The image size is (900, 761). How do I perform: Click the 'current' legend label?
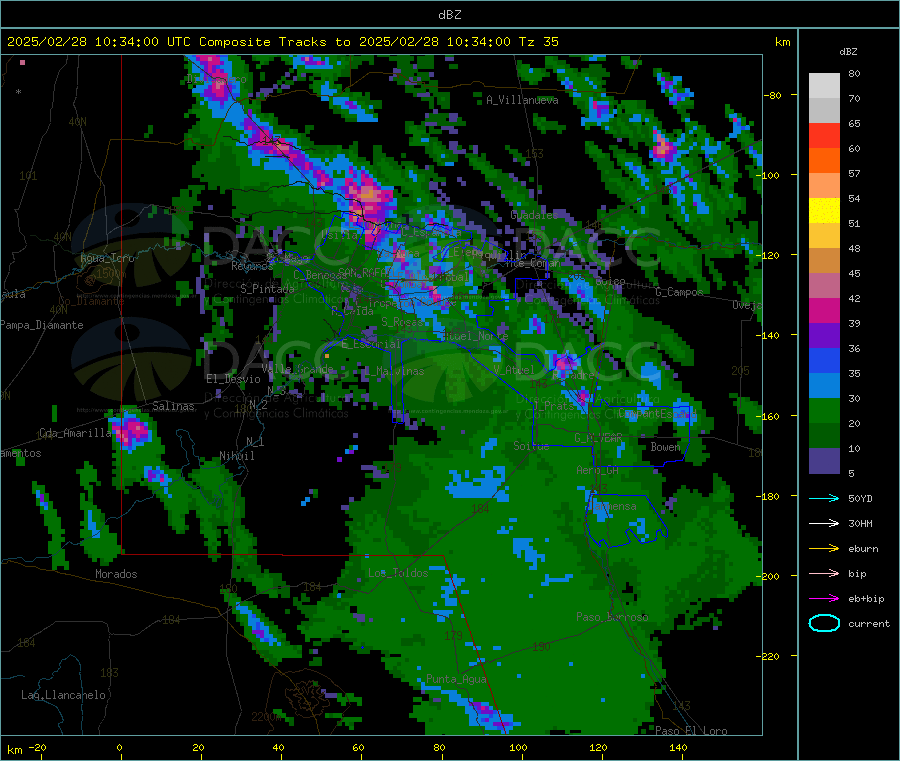pyautogui.click(x=869, y=624)
